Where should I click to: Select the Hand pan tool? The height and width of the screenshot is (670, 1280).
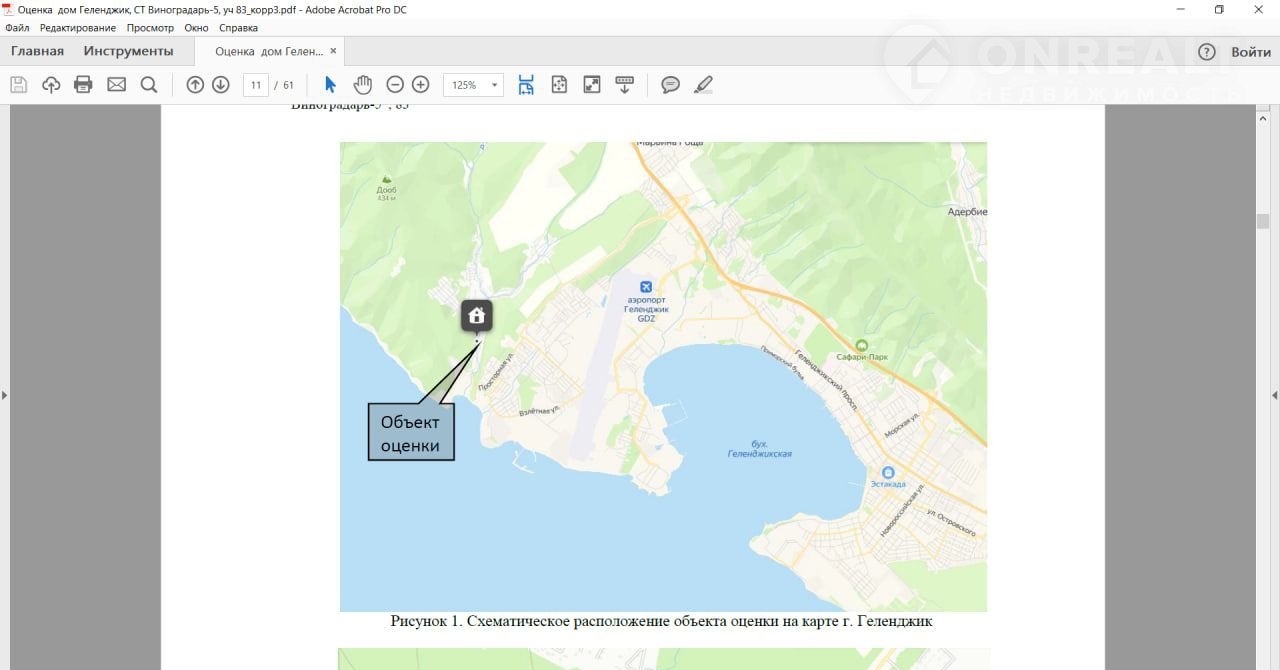click(362, 85)
